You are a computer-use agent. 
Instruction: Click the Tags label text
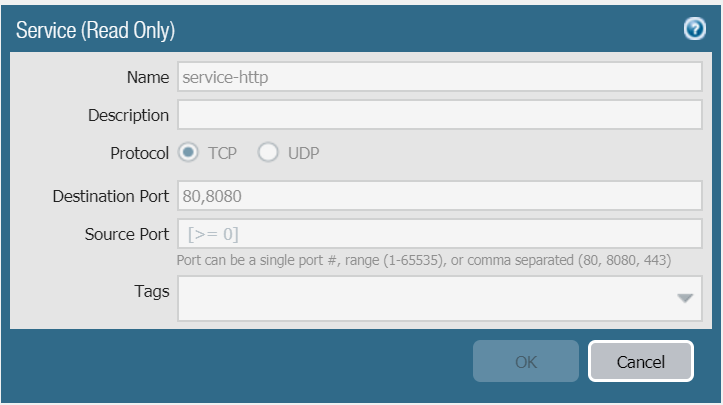pos(152,291)
